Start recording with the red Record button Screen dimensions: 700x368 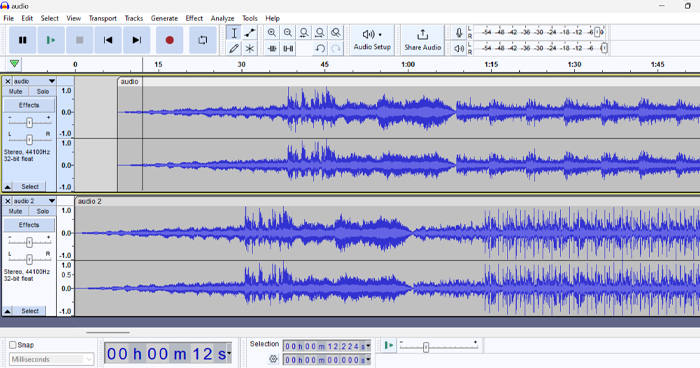point(169,40)
